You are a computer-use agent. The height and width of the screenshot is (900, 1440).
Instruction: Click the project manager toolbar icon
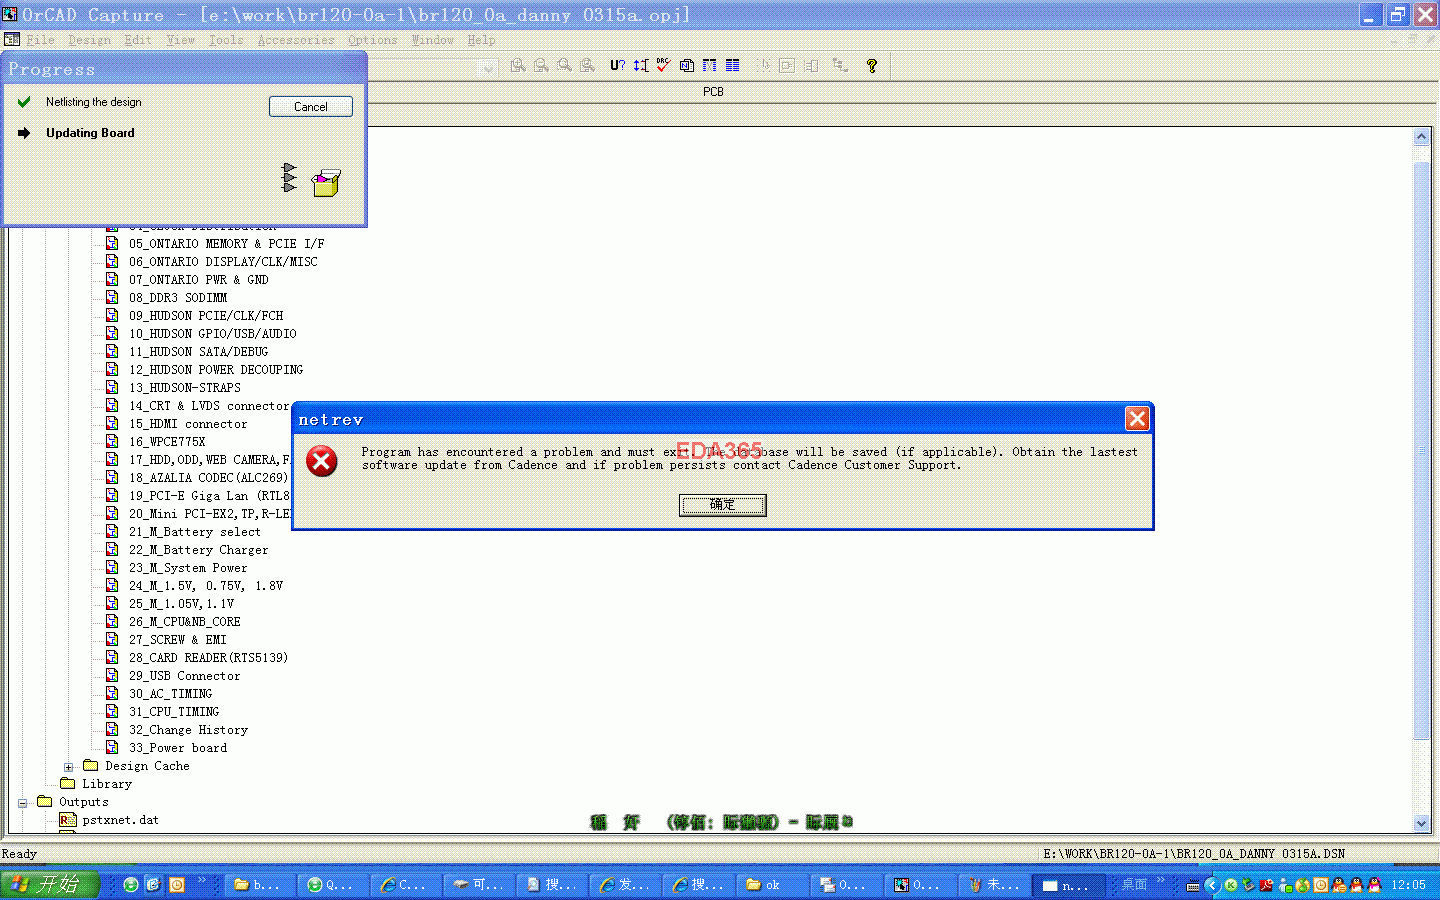840,65
